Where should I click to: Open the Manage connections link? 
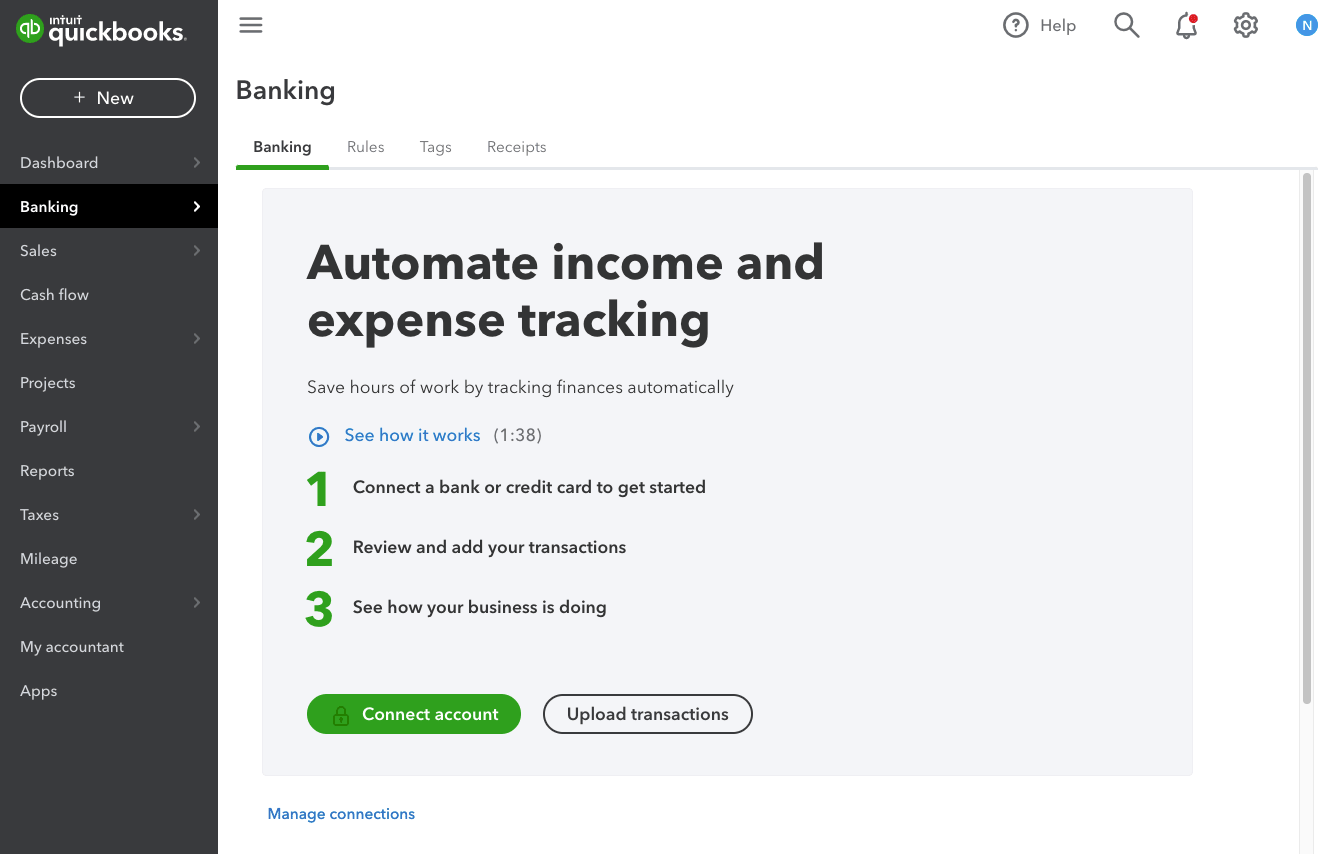point(341,814)
